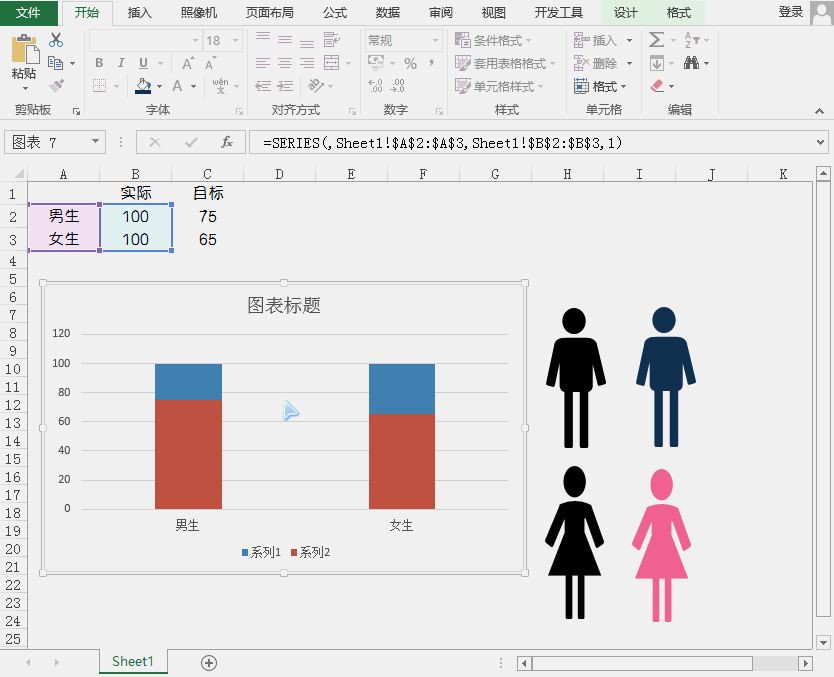Click the phonetic guide wén icon

[220, 86]
